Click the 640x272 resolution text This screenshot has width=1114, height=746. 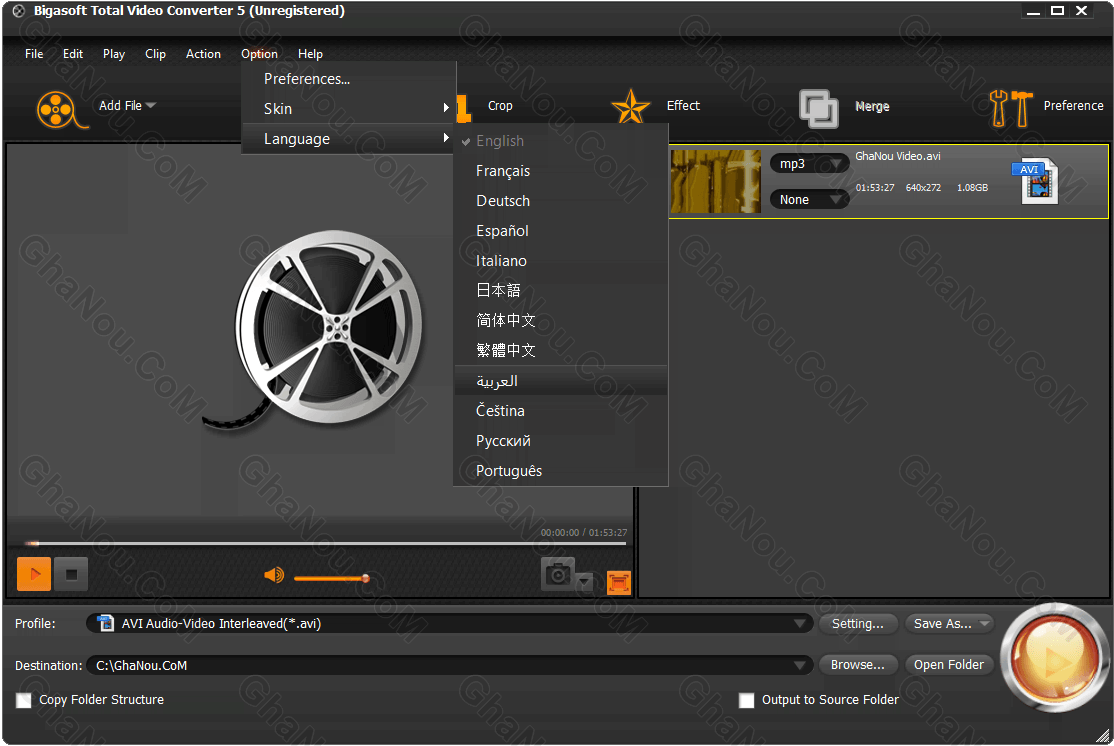(923, 188)
